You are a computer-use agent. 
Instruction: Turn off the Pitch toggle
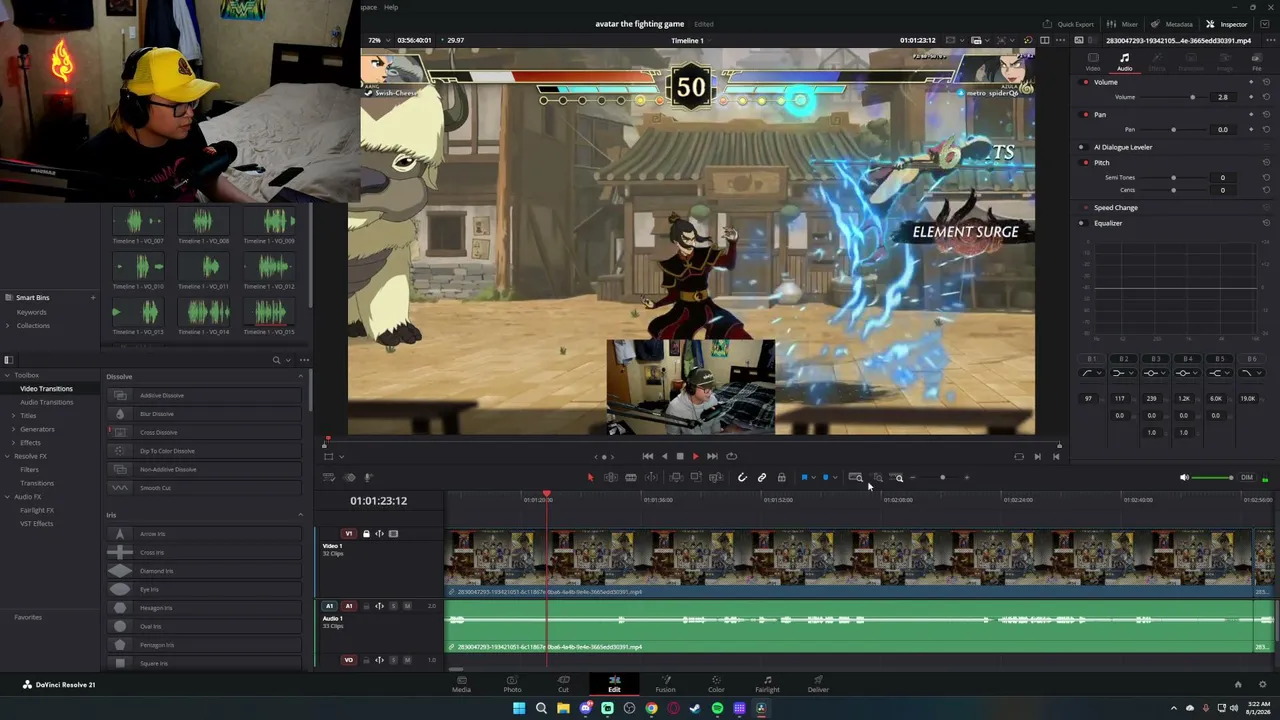(1086, 162)
